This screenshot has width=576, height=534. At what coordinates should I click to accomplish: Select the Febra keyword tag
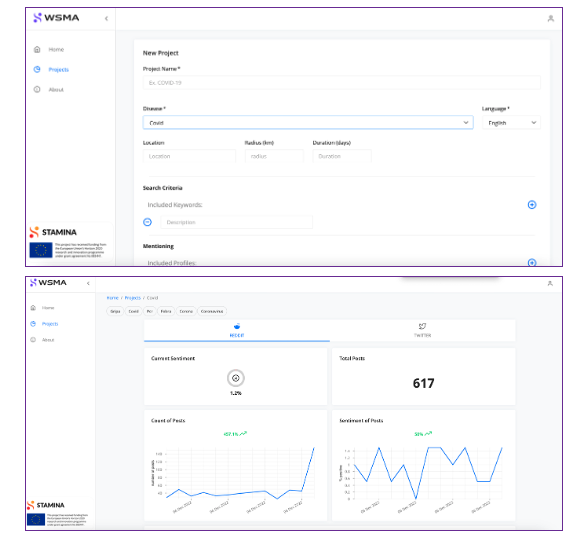[x=166, y=311]
